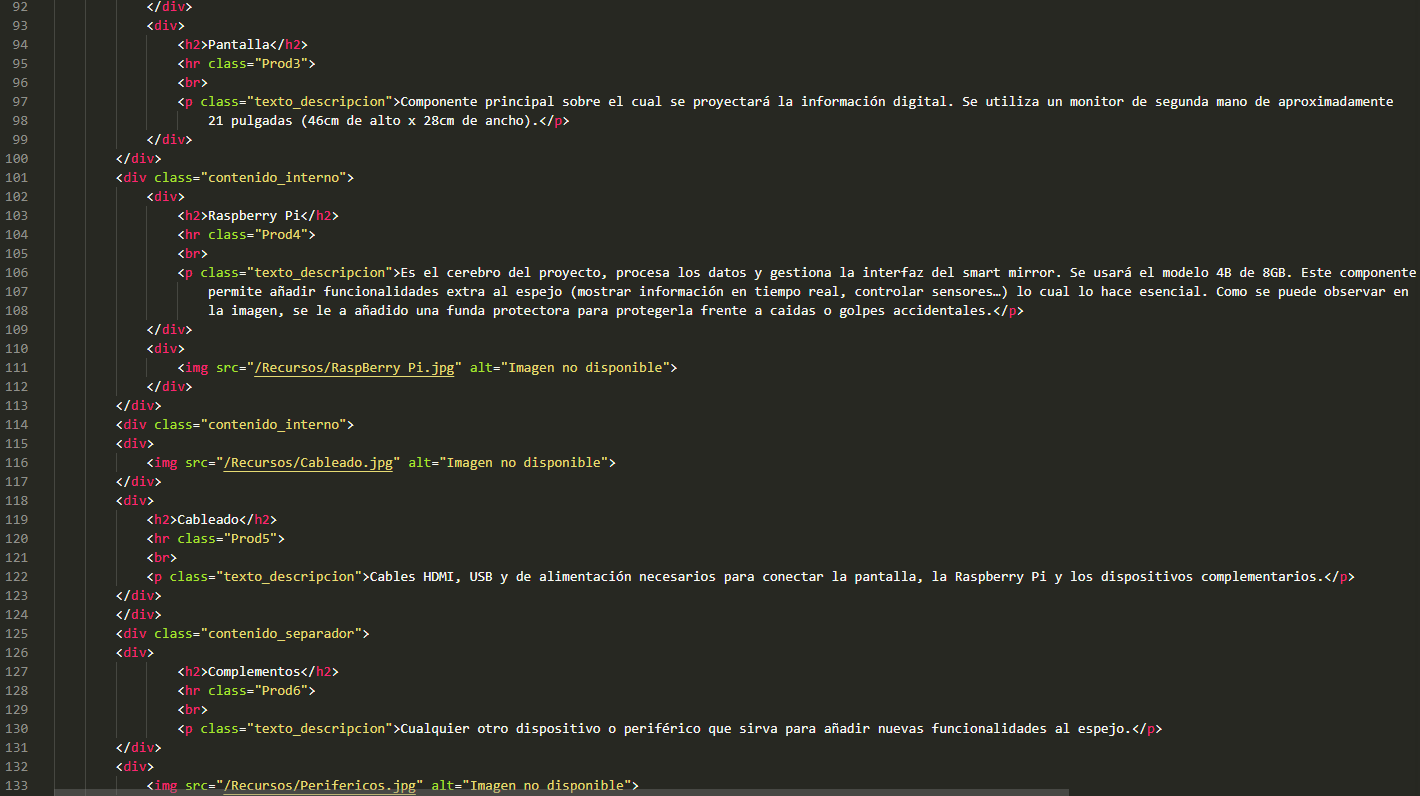Select line number 111 in the gutter
Screen dimensions: 1420x796
click(17, 368)
